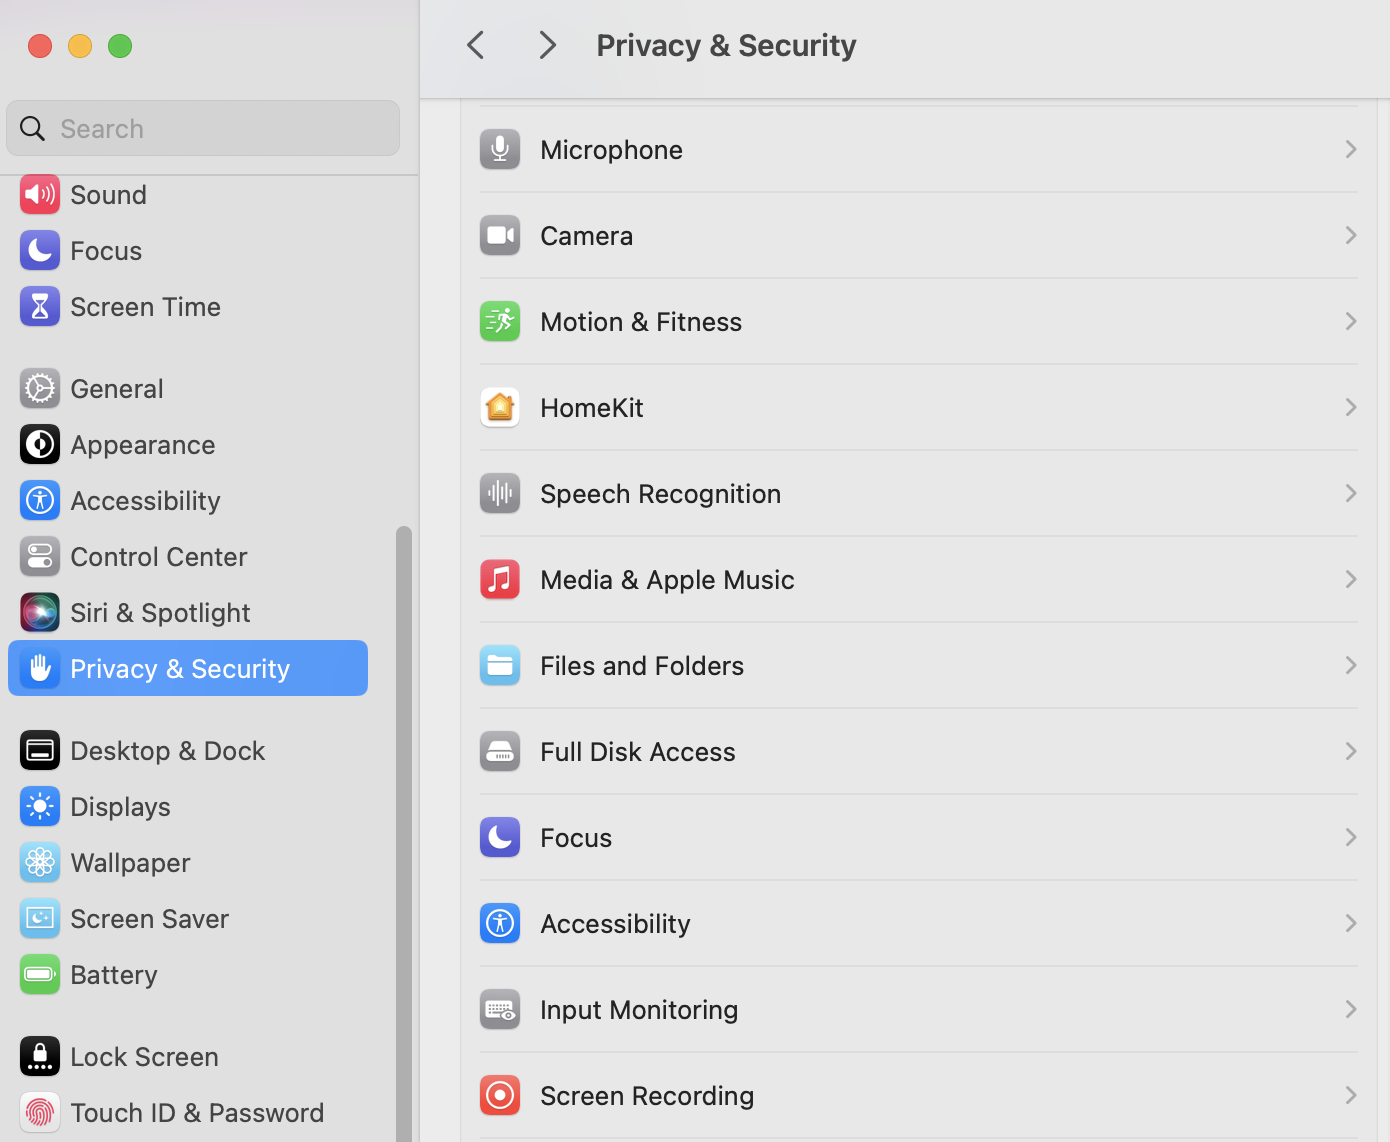
Task: Click the Screen Recording icon
Action: [500, 1096]
